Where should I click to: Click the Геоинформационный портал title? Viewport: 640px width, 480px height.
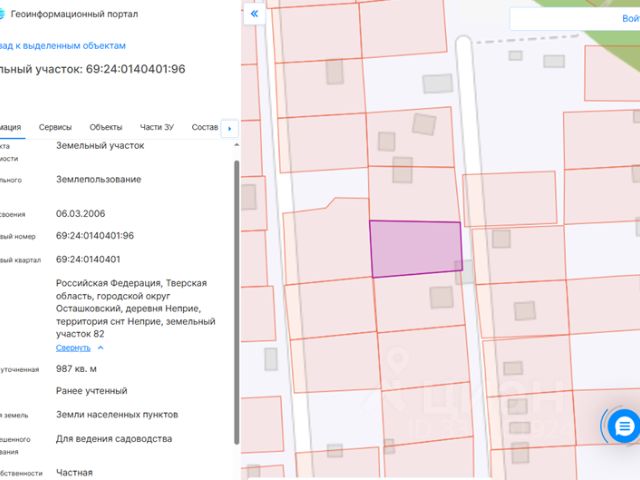(x=74, y=14)
